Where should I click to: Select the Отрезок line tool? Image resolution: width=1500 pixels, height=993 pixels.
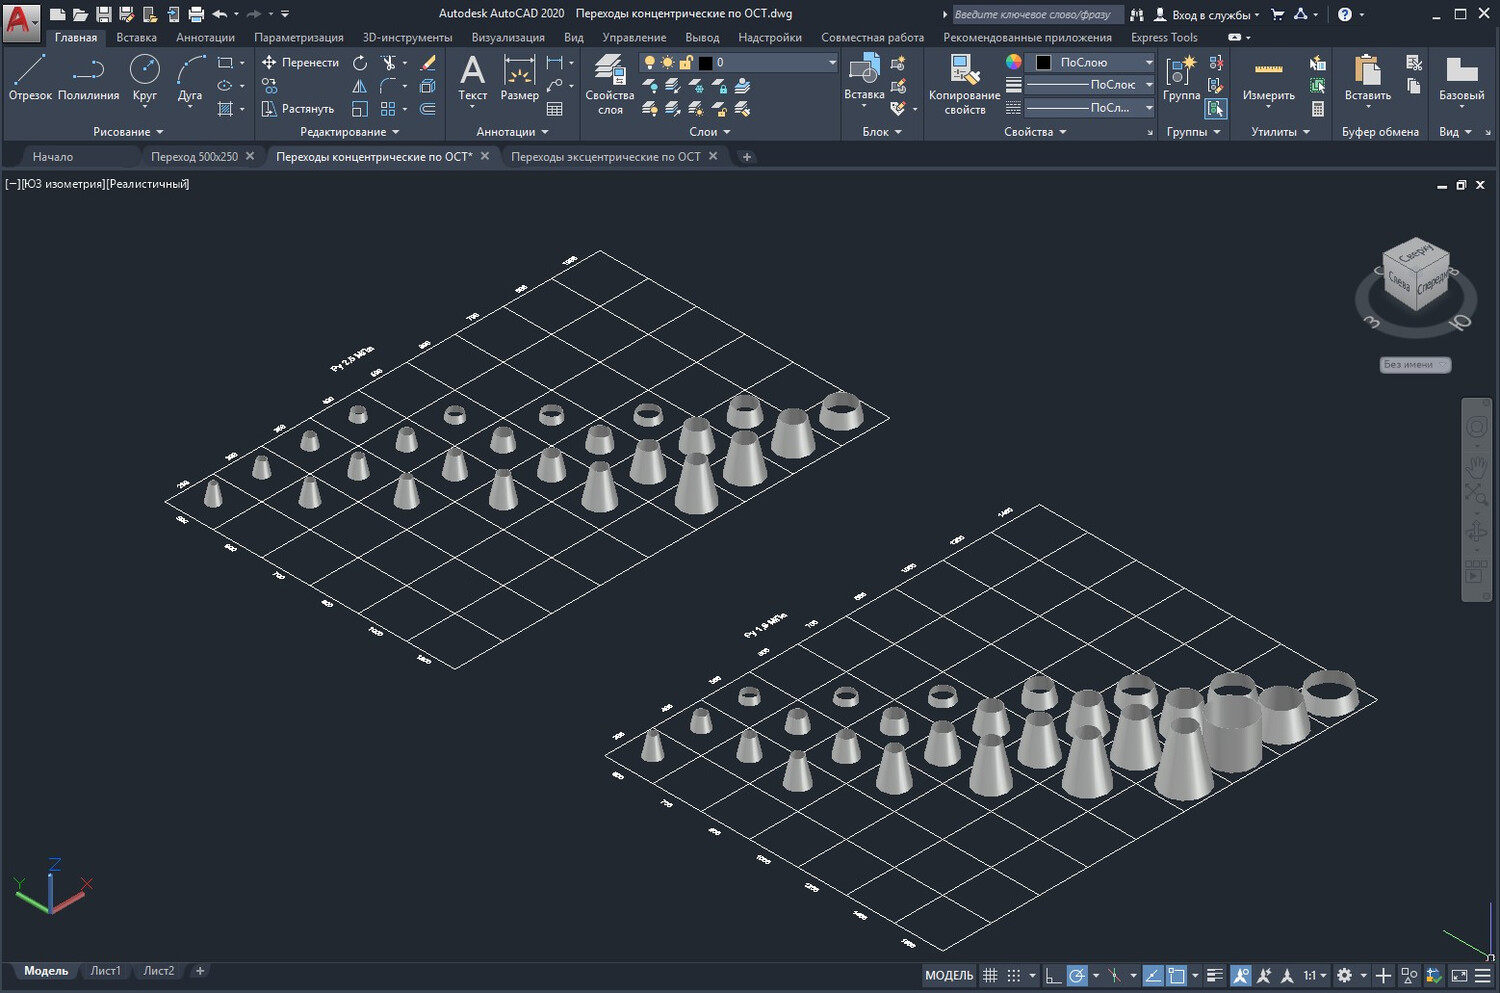click(30, 78)
